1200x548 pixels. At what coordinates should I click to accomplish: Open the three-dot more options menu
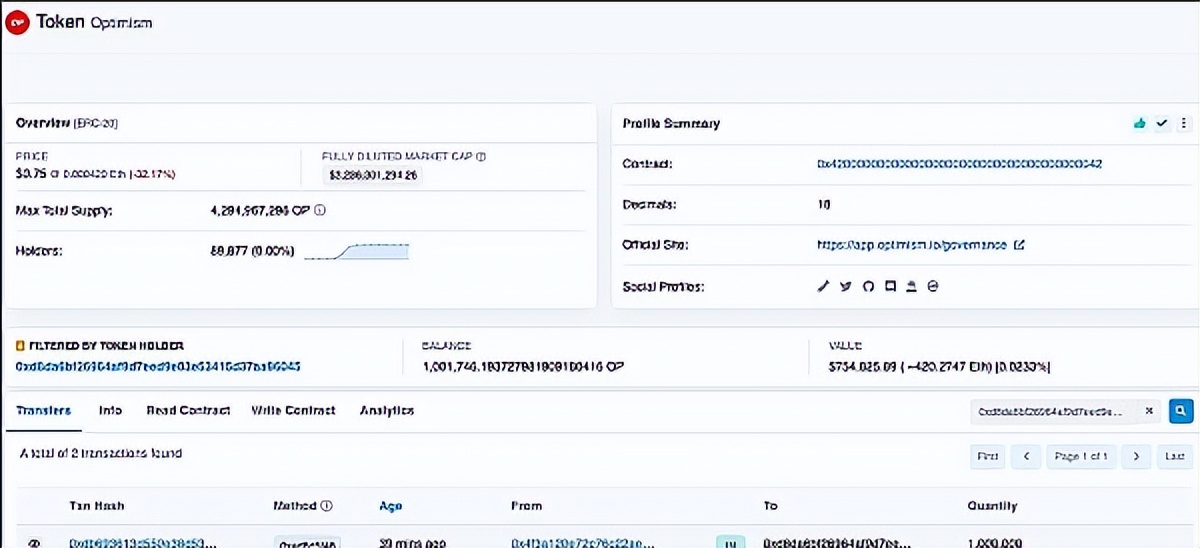pos(1183,123)
